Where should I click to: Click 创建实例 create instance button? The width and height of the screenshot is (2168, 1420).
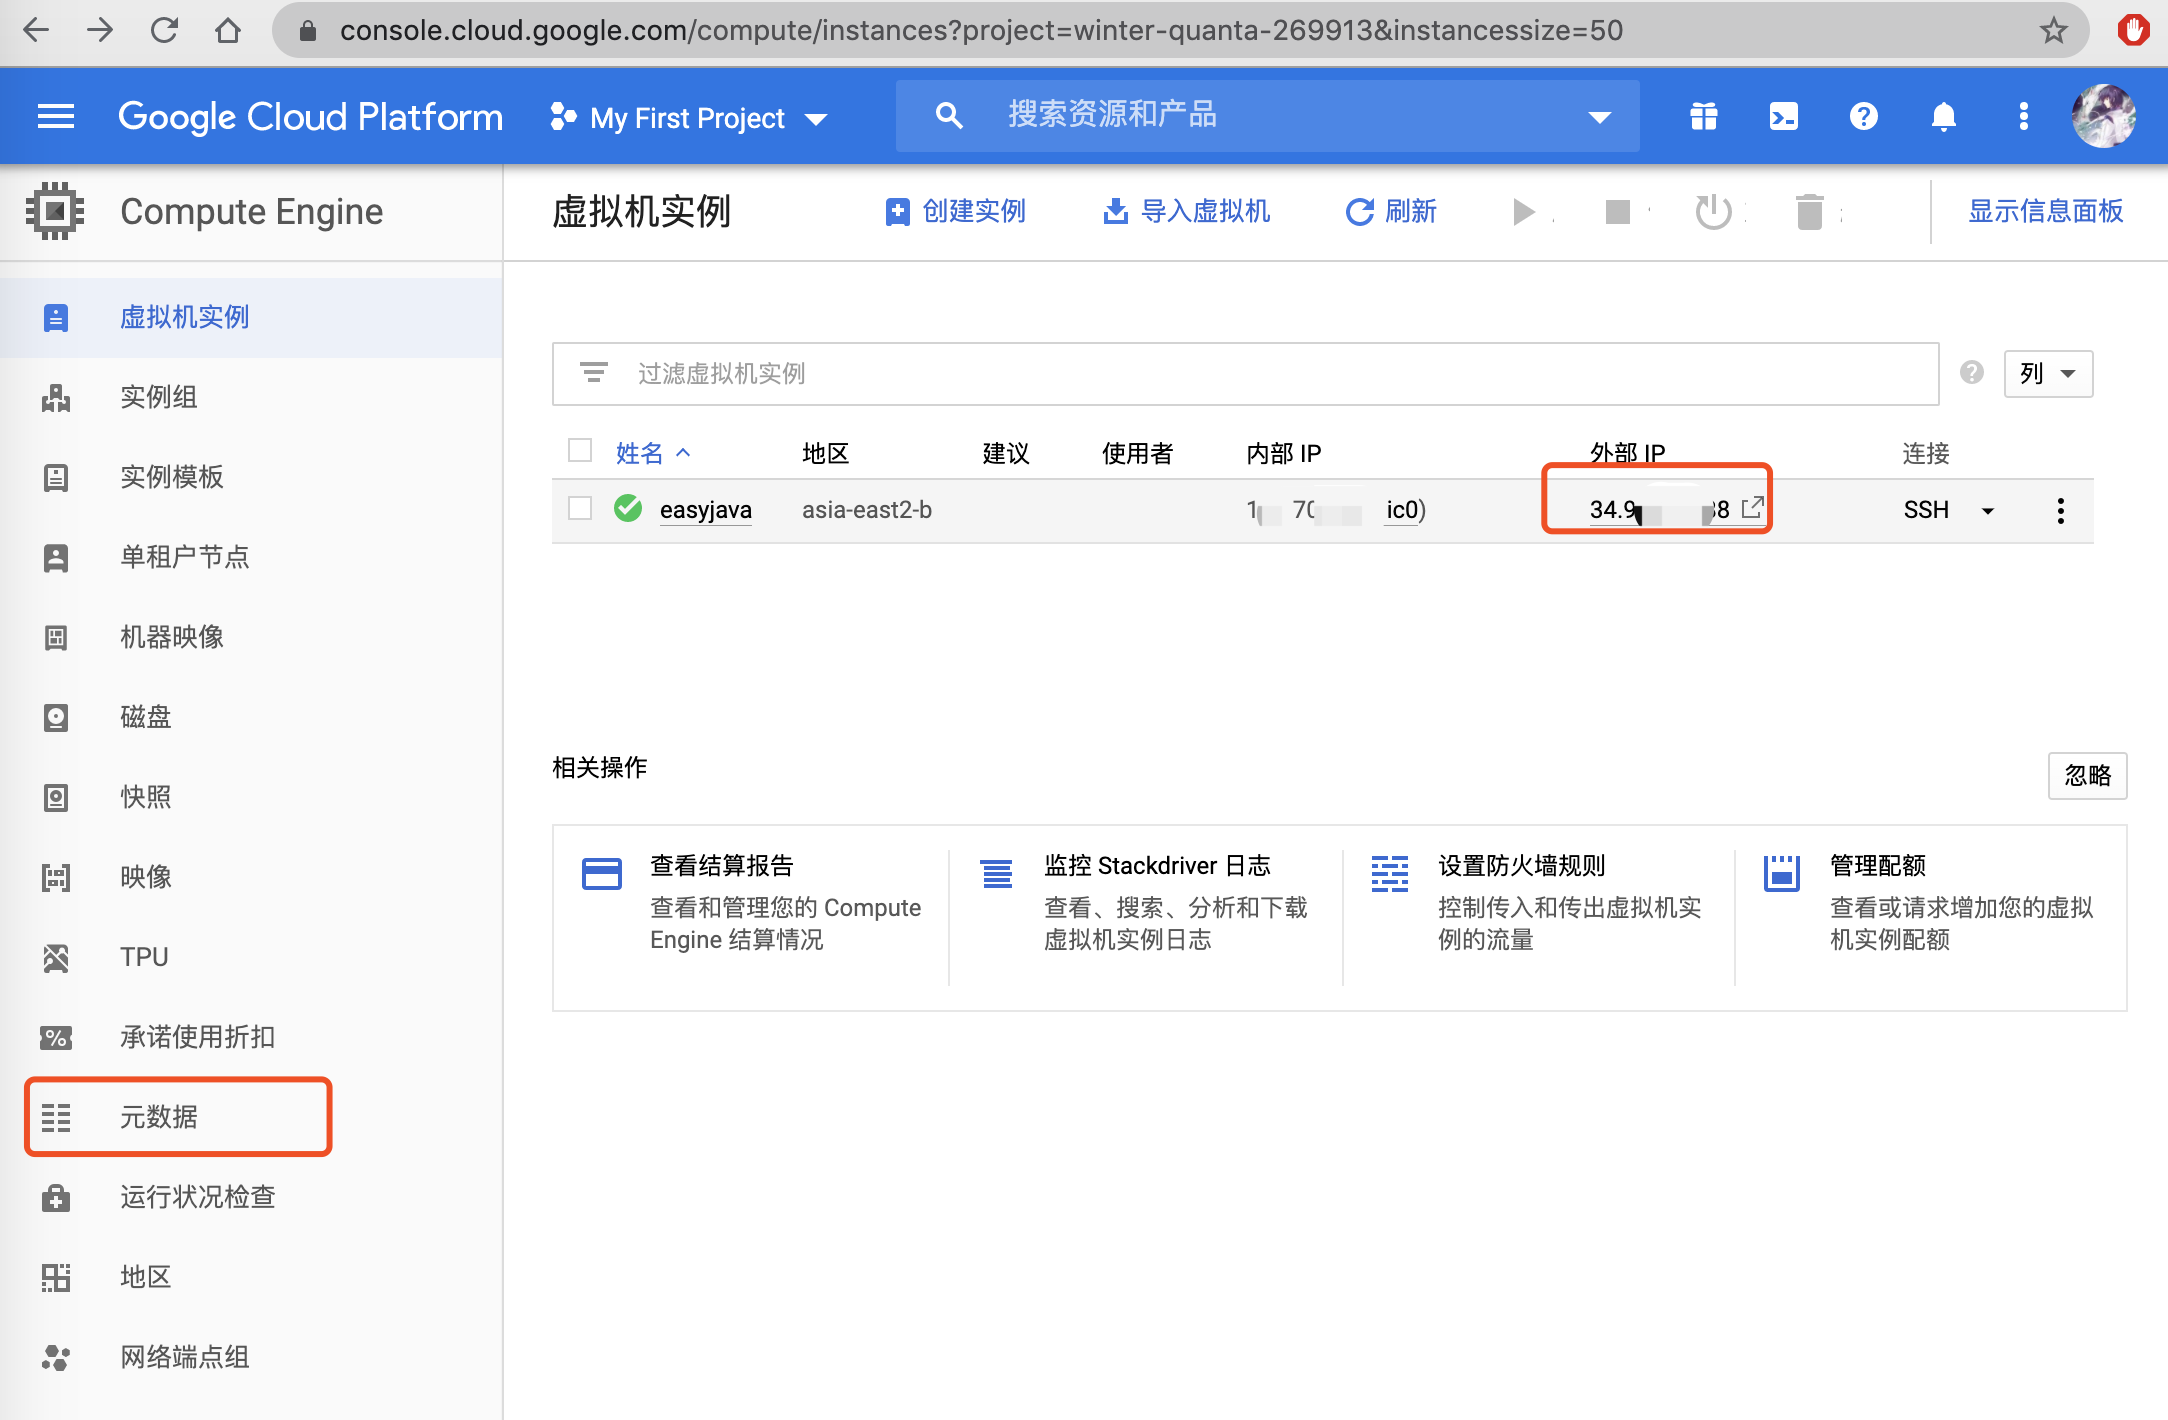click(956, 211)
